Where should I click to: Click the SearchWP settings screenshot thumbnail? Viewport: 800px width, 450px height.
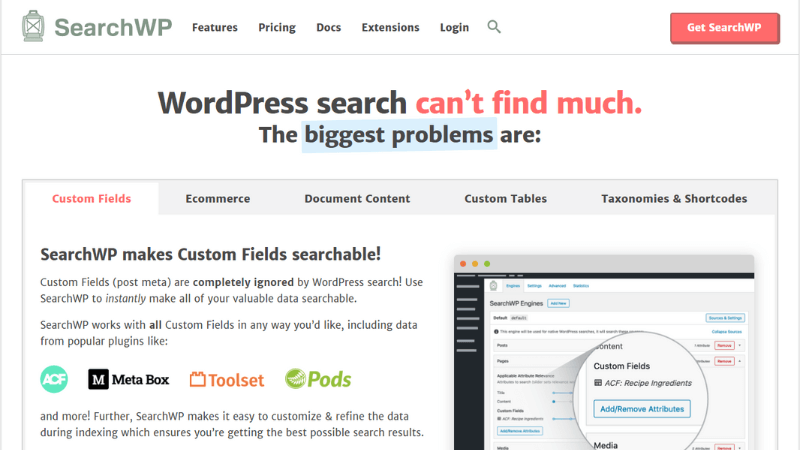604,353
